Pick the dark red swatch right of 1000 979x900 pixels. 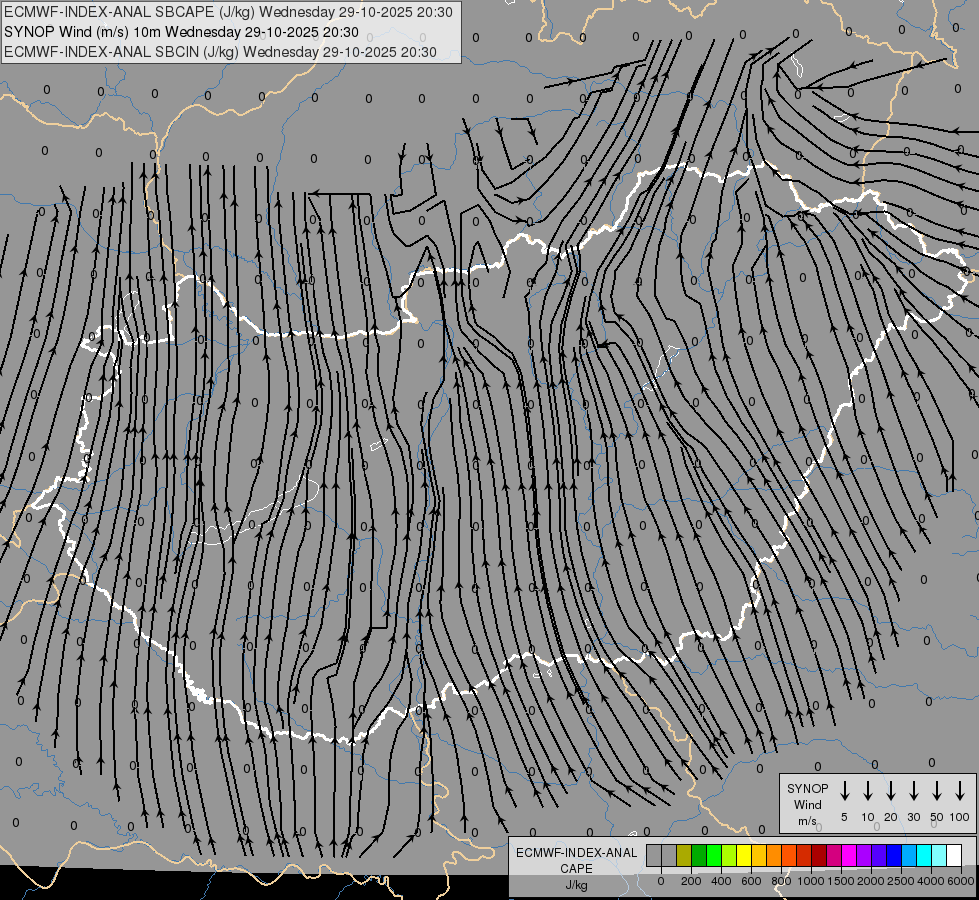pos(819,856)
